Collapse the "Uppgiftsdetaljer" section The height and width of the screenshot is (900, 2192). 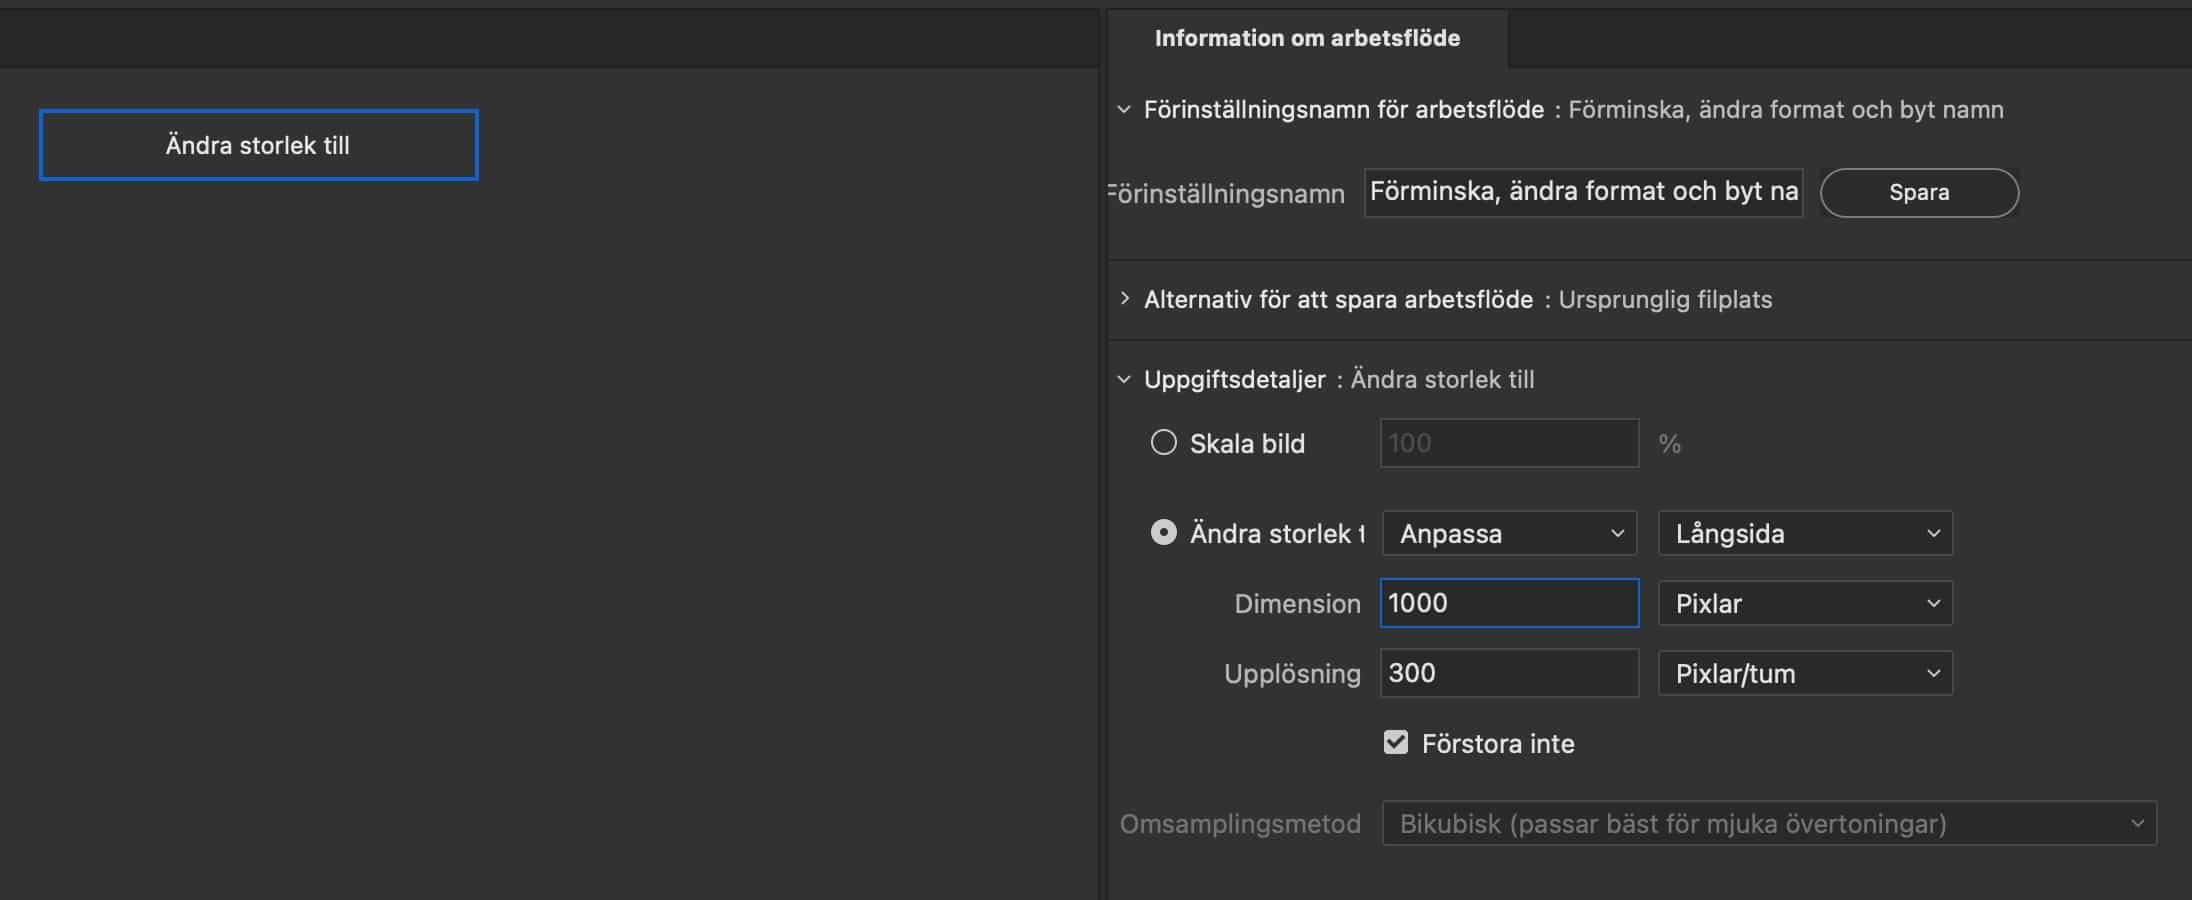[1124, 380]
